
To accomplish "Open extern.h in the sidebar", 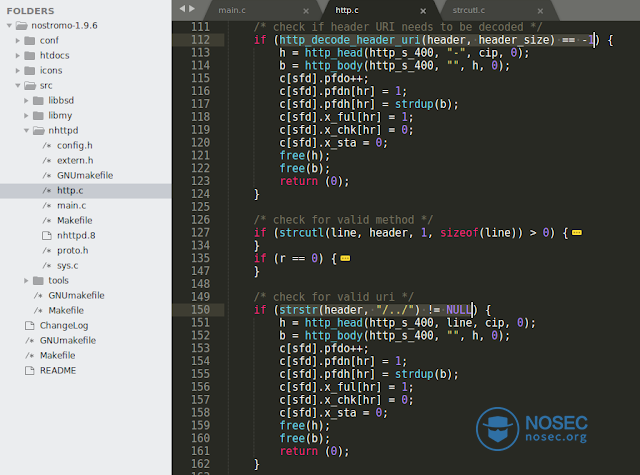I will [75, 161].
